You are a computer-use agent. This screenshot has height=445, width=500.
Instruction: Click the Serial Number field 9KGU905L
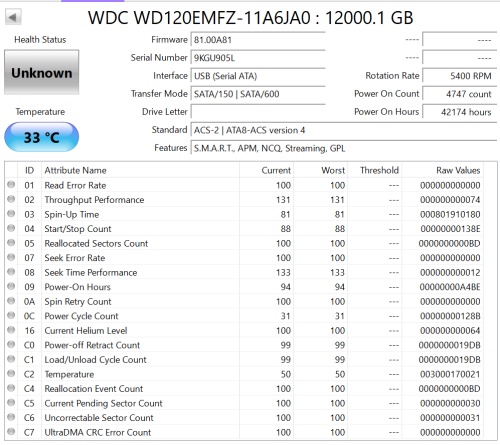(x=258, y=58)
